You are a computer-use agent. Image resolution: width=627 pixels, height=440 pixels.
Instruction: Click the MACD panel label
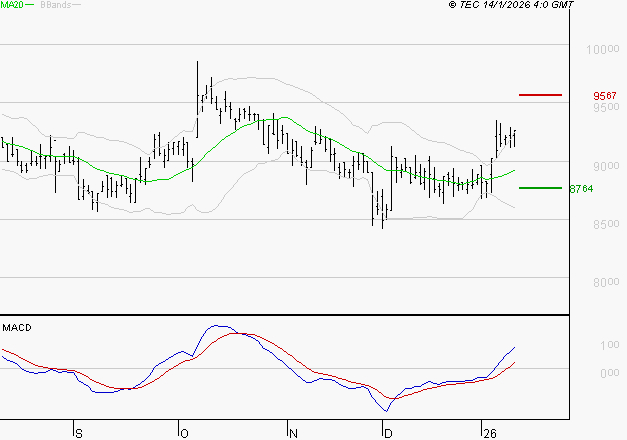(x=17, y=328)
